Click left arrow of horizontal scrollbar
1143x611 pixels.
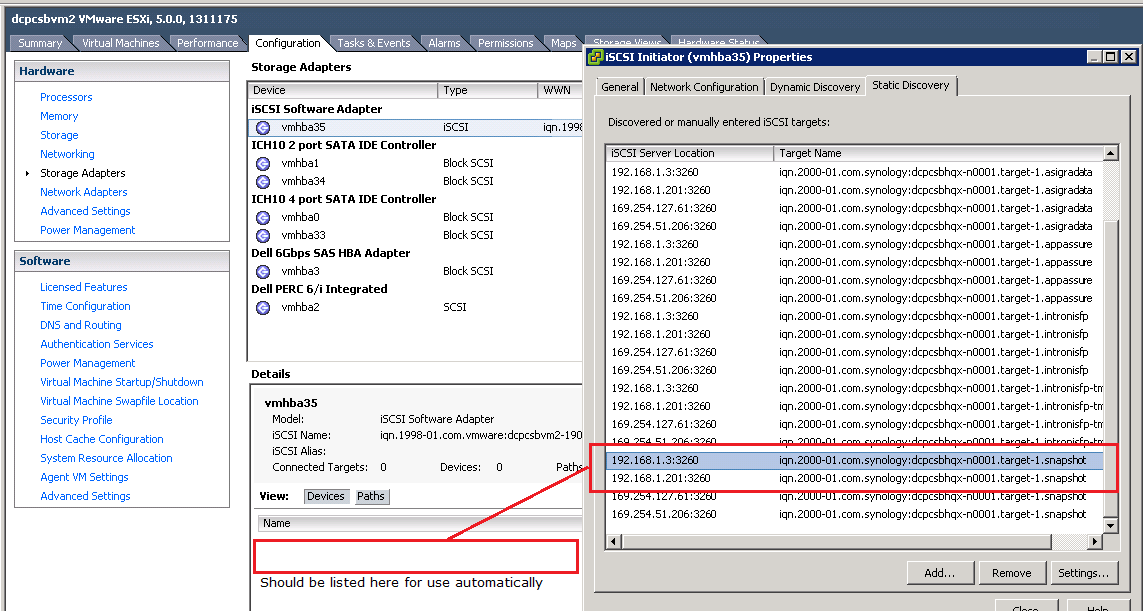click(613, 542)
